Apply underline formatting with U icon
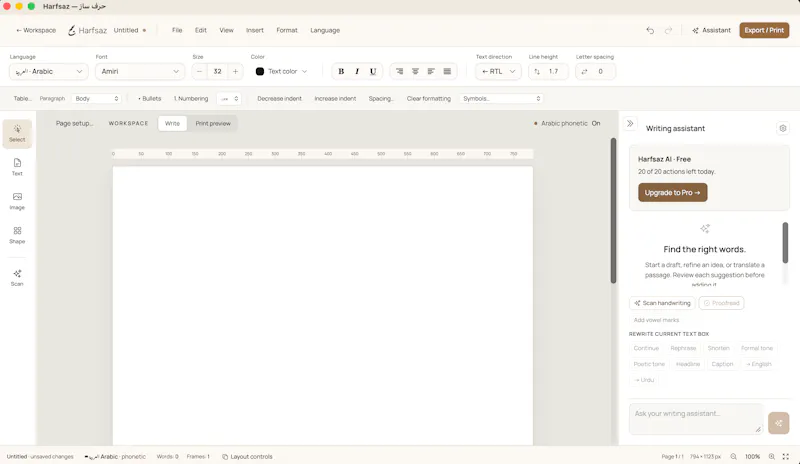800x464 pixels. 373,71
